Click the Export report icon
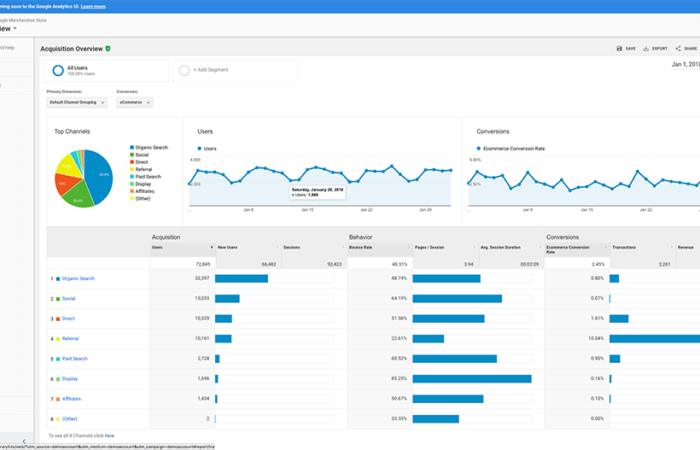The image size is (700, 450). coord(647,48)
